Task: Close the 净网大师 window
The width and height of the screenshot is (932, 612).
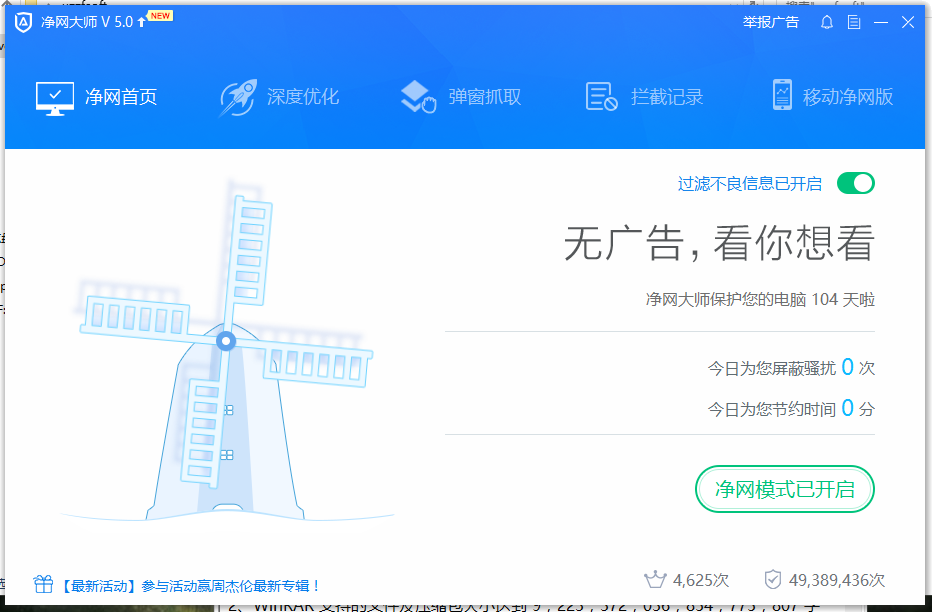Action: point(908,23)
